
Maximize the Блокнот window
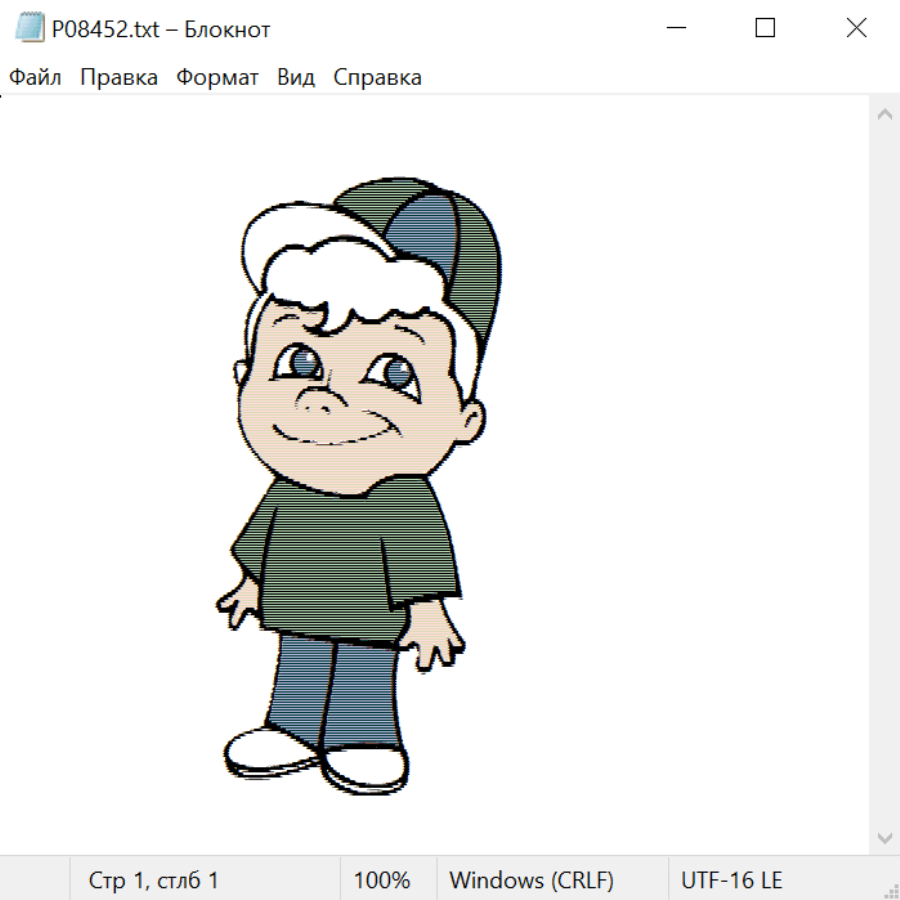pyautogui.click(x=765, y=29)
